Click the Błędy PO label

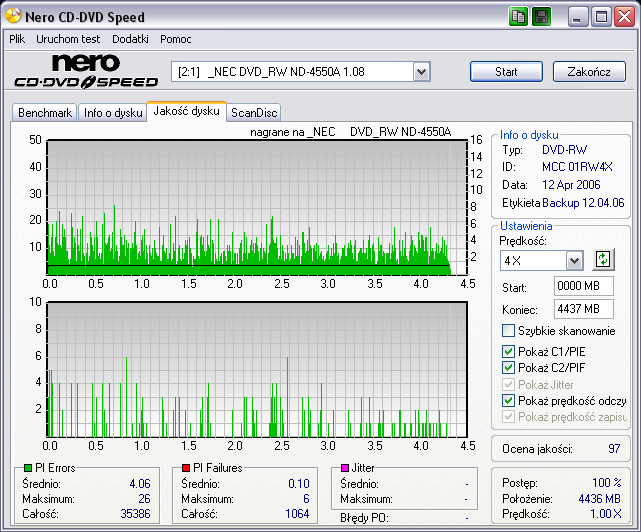(364, 518)
